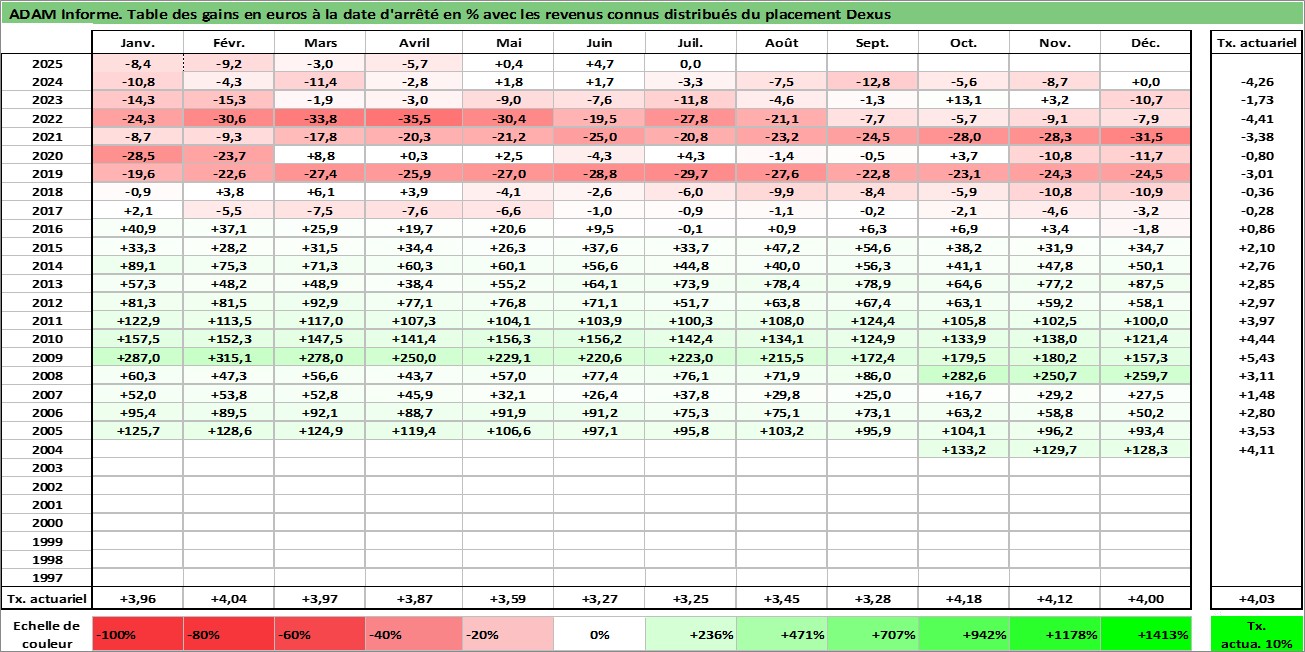This screenshot has width=1305, height=652.
Task: Click the 'Mars' column header
Action: click(320, 43)
